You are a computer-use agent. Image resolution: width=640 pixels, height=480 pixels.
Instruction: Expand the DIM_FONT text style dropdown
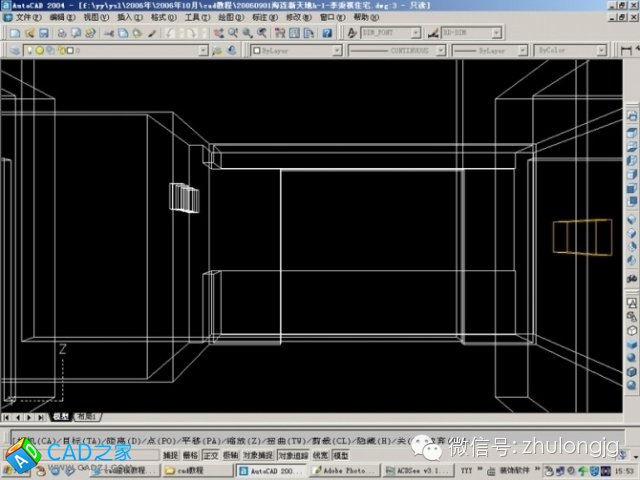click(x=388, y=33)
